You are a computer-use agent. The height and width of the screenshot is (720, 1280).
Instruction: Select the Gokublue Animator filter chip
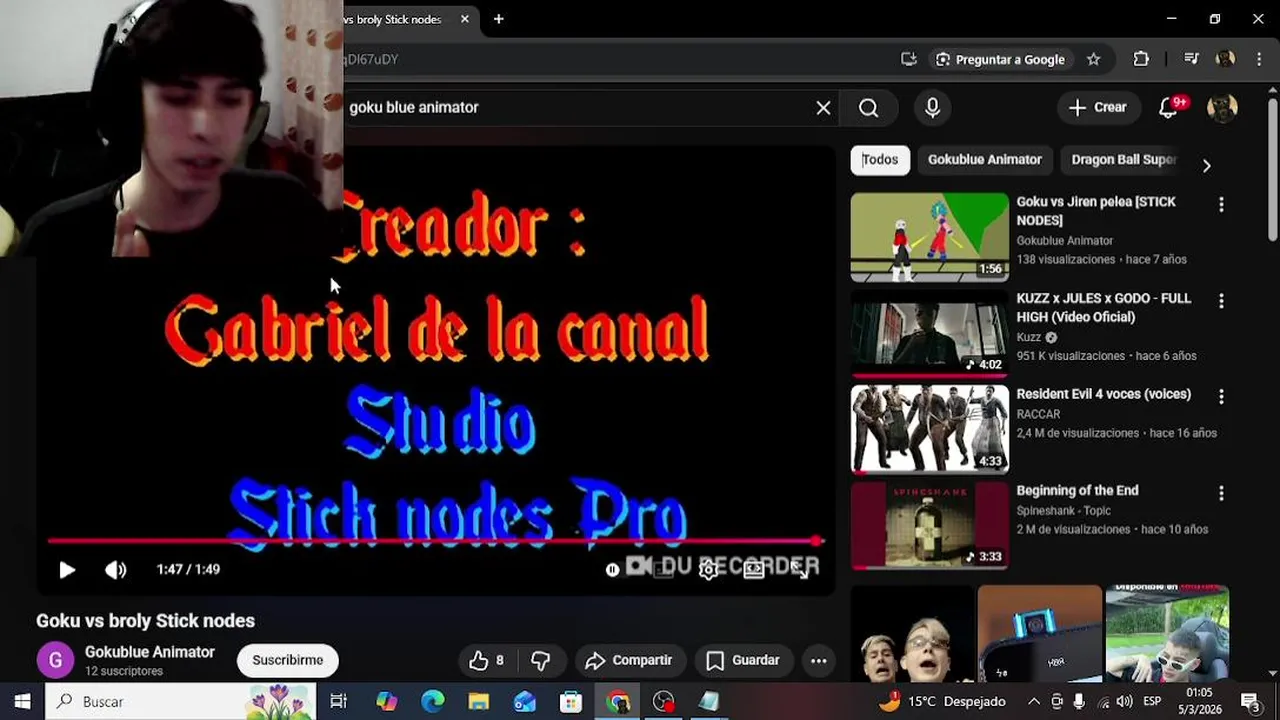(x=985, y=160)
